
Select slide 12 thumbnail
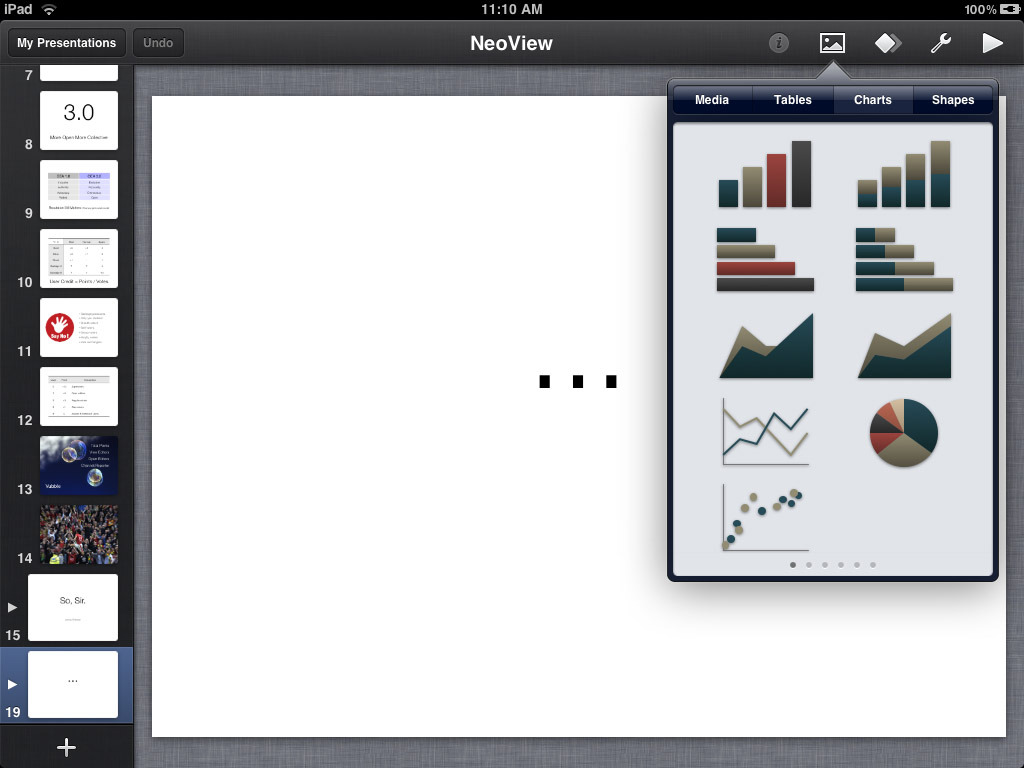click(x=79, y=396)
